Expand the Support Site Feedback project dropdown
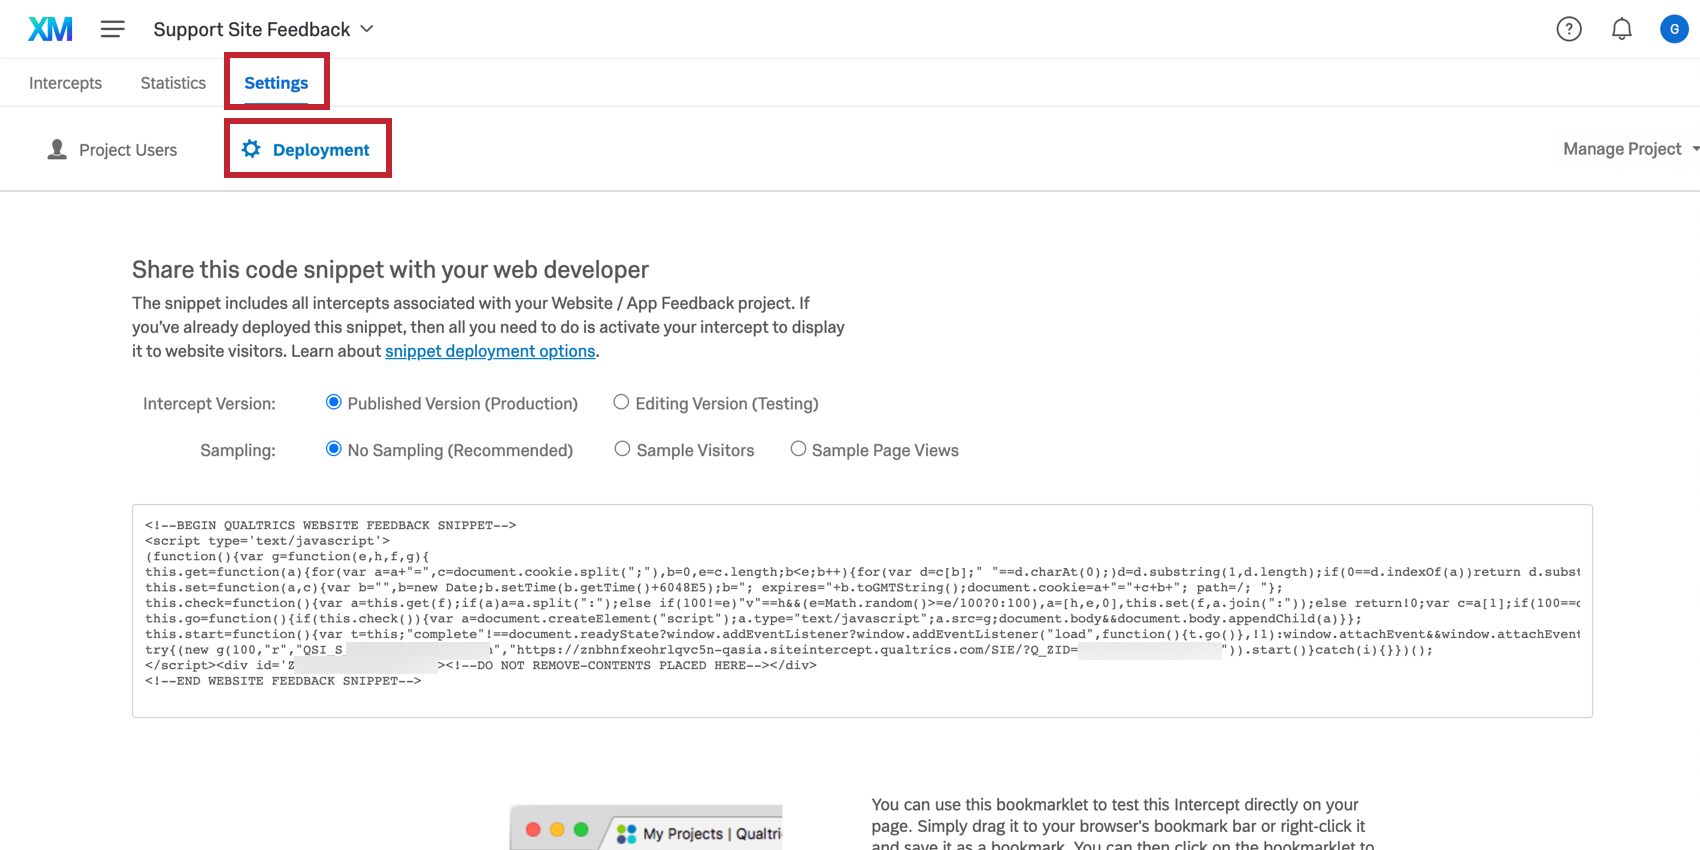 tap(263, 29)
